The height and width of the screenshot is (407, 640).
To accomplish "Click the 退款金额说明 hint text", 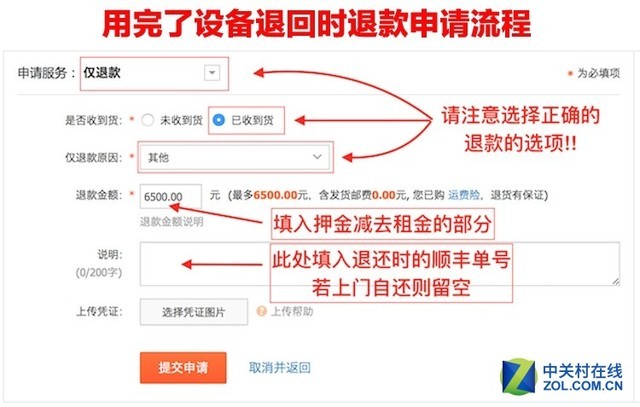I will coord(171,222).
